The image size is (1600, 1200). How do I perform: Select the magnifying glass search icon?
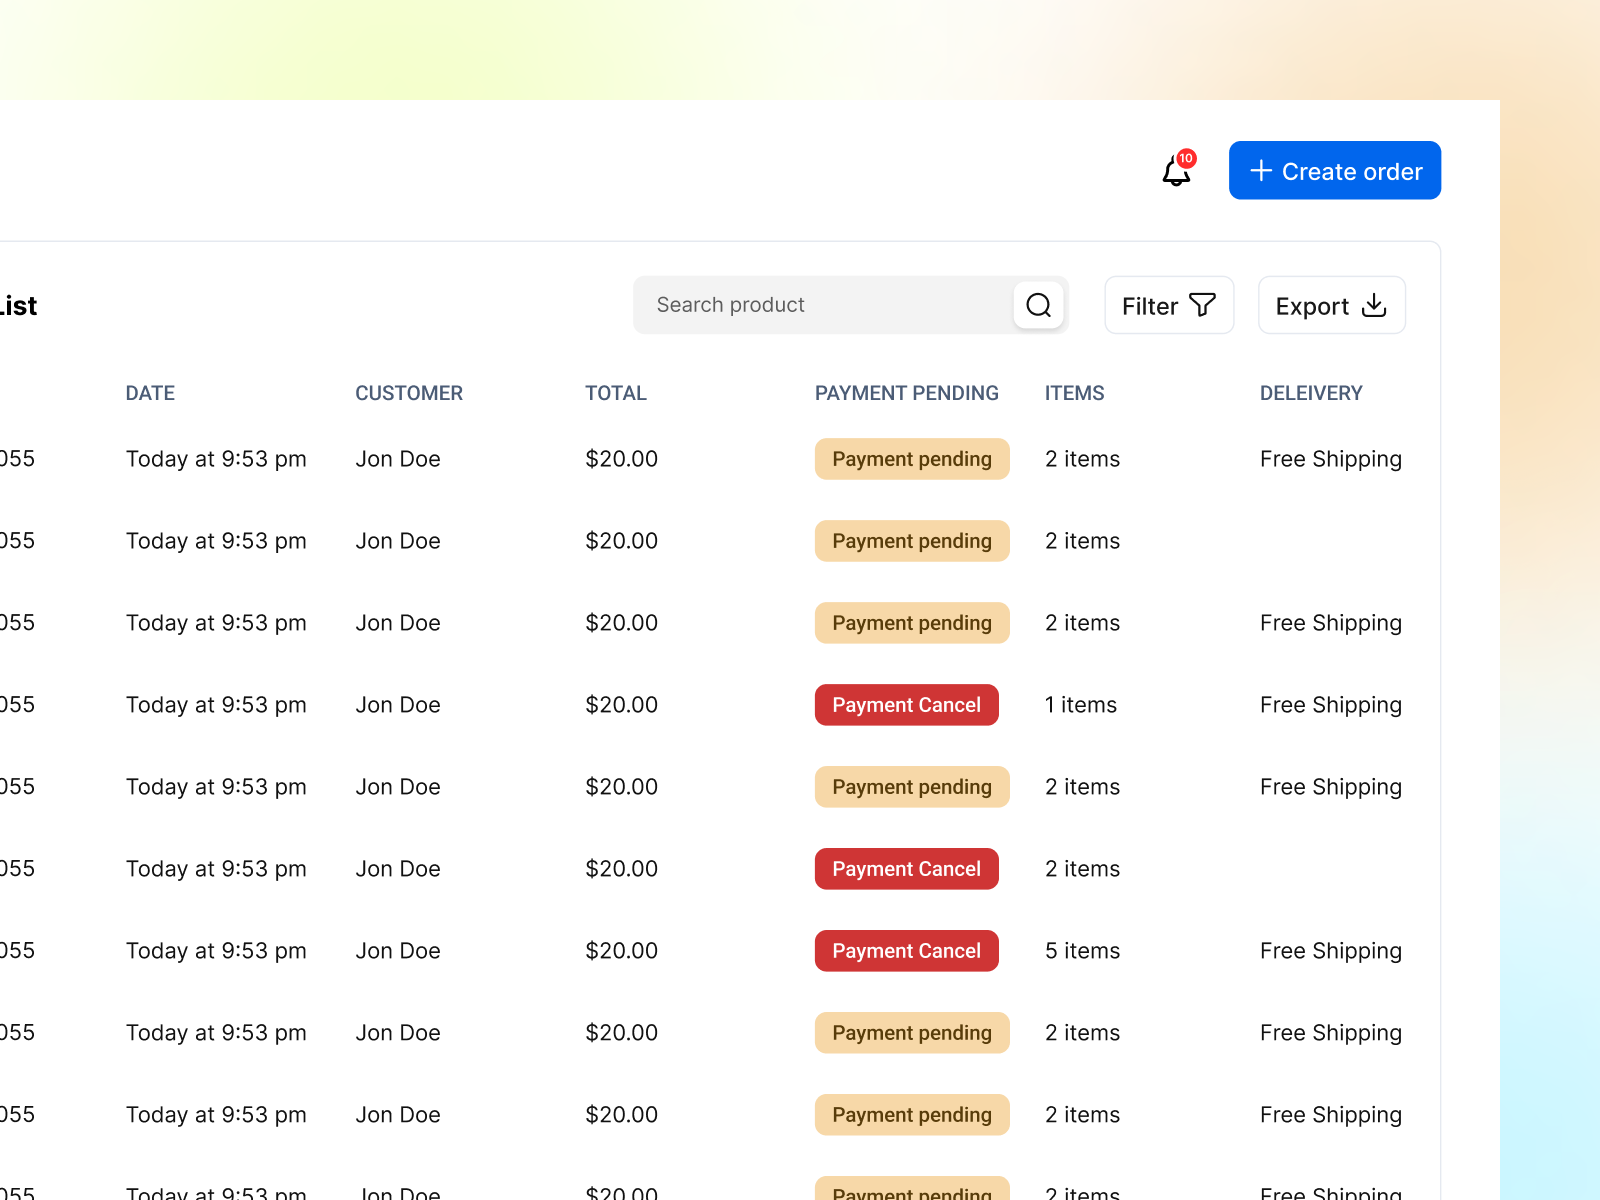1038,305
